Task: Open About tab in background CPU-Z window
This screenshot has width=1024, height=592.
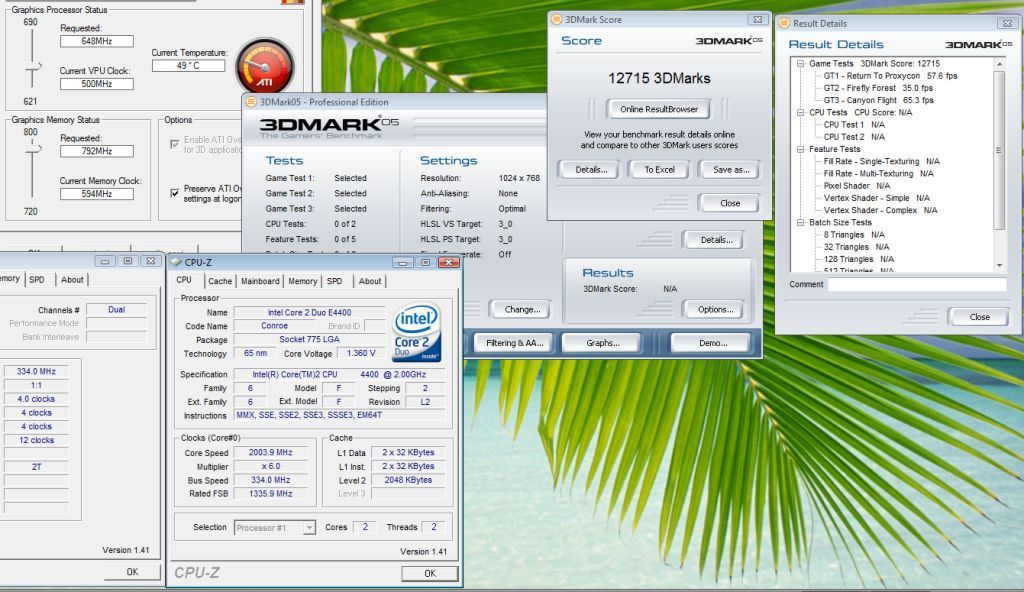Action: tap(72, 280)
